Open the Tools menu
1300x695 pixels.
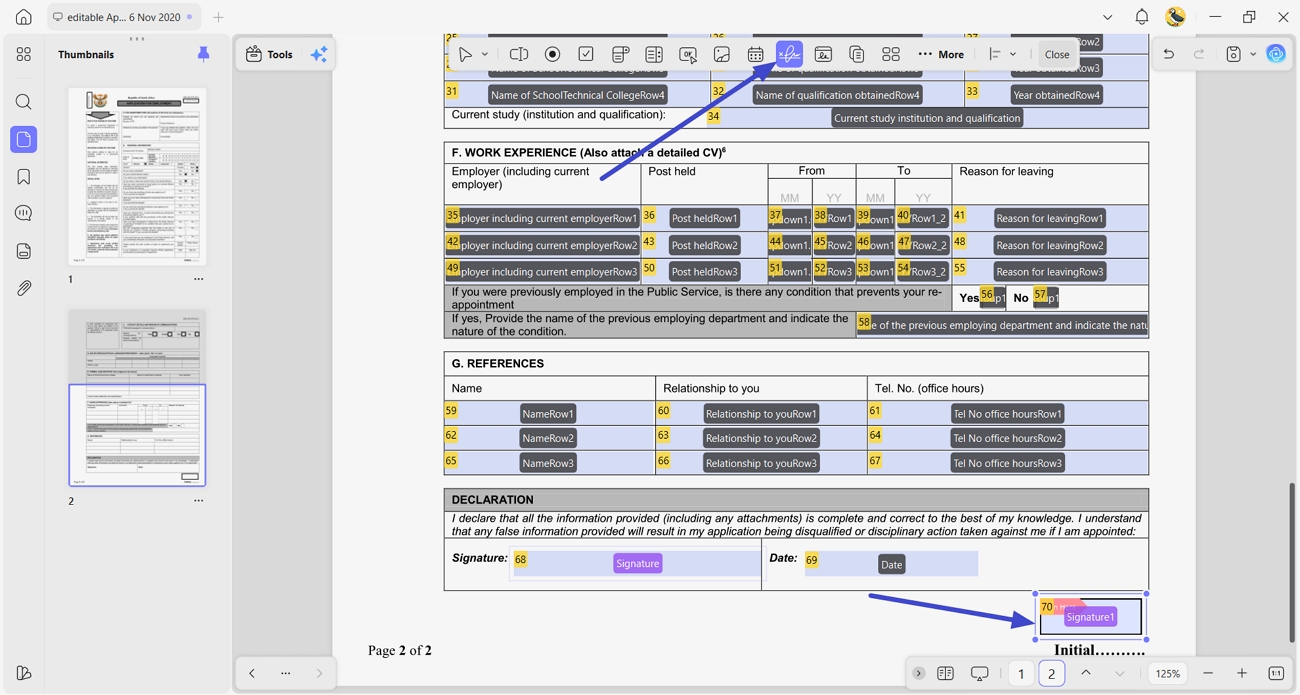point(270,54)
